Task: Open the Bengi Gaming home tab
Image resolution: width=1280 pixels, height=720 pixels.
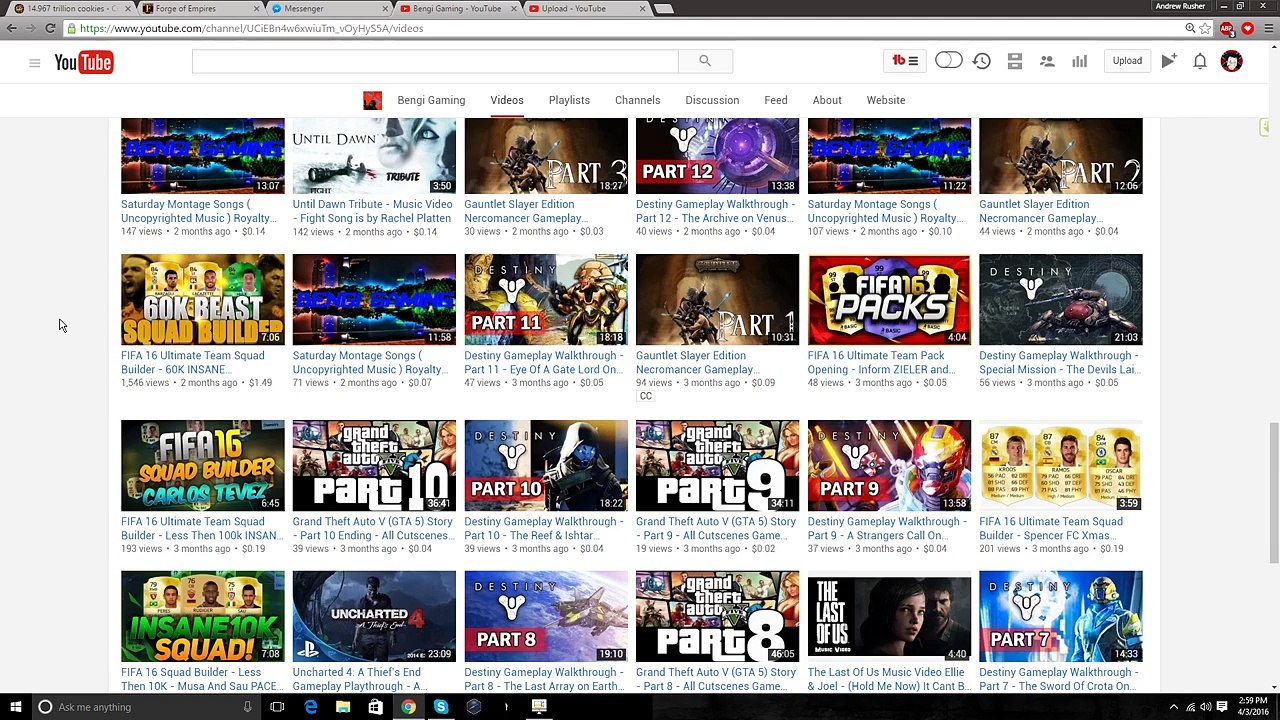Action: coord(431,100)
